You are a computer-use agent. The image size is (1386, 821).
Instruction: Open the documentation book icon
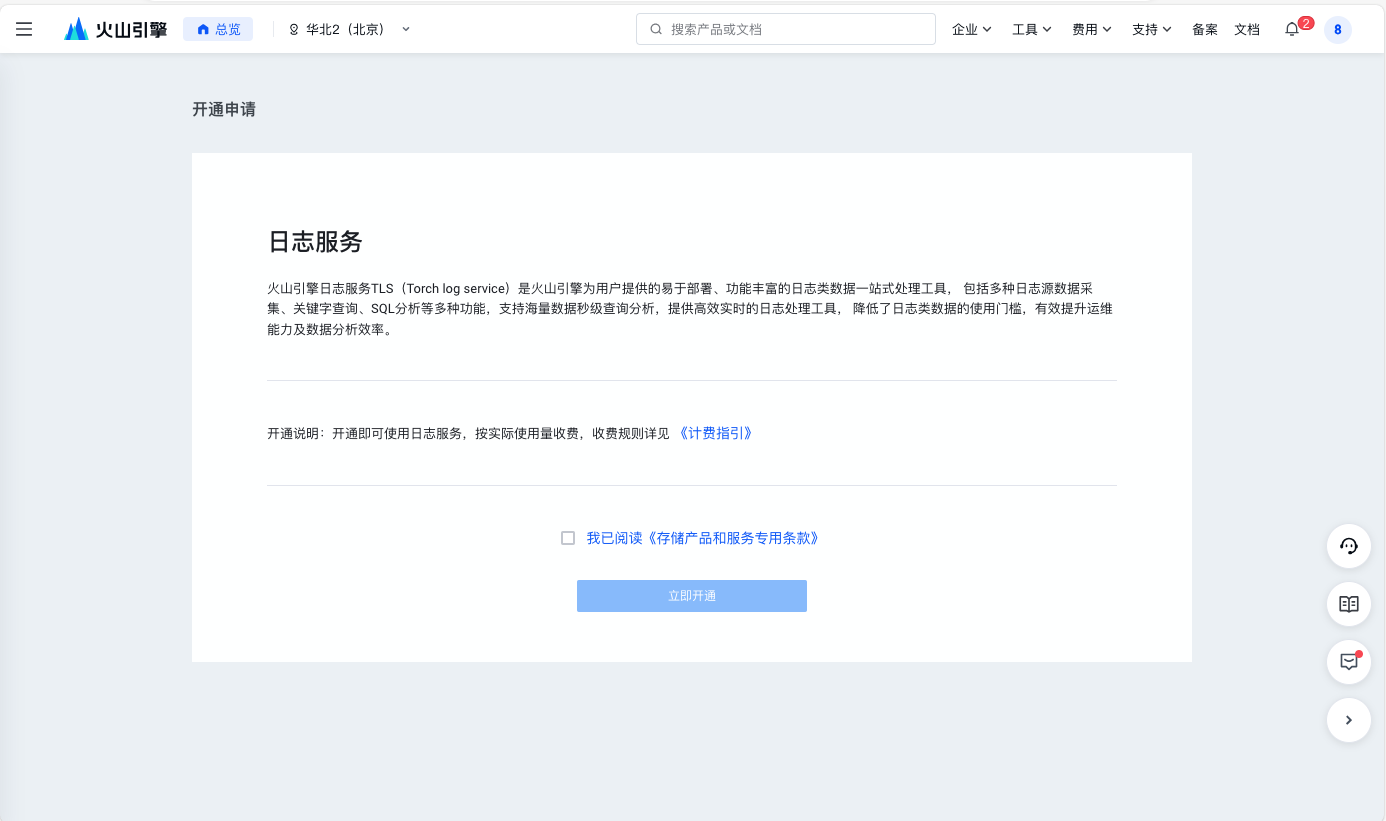(1348, 604)
